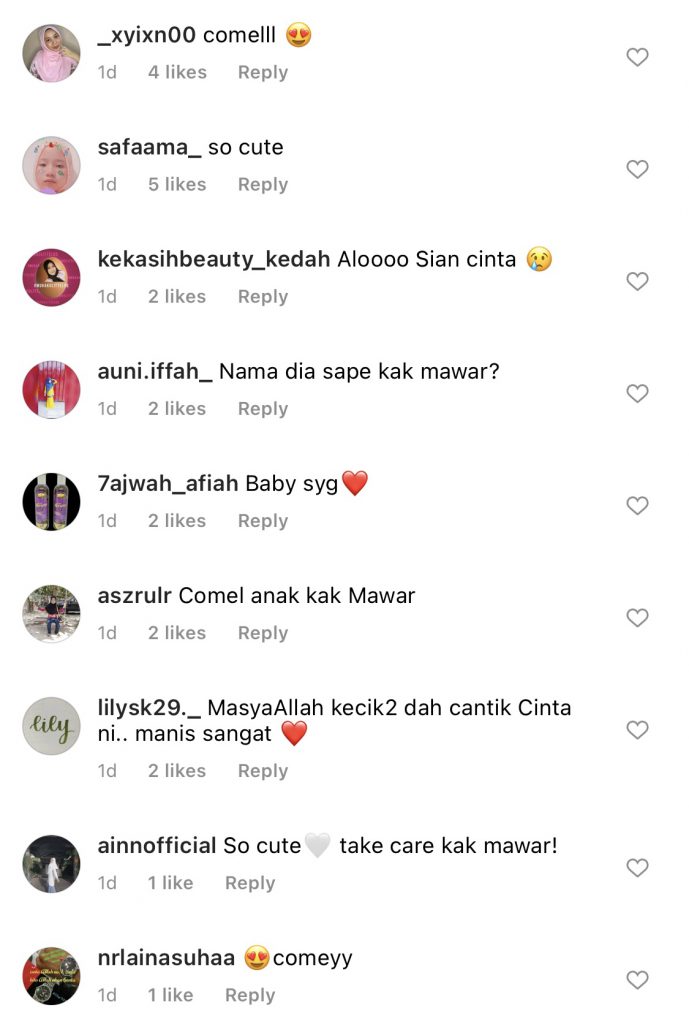
Task: Open _xyixn00's profile picture avatar
Action: pos(52,54)
